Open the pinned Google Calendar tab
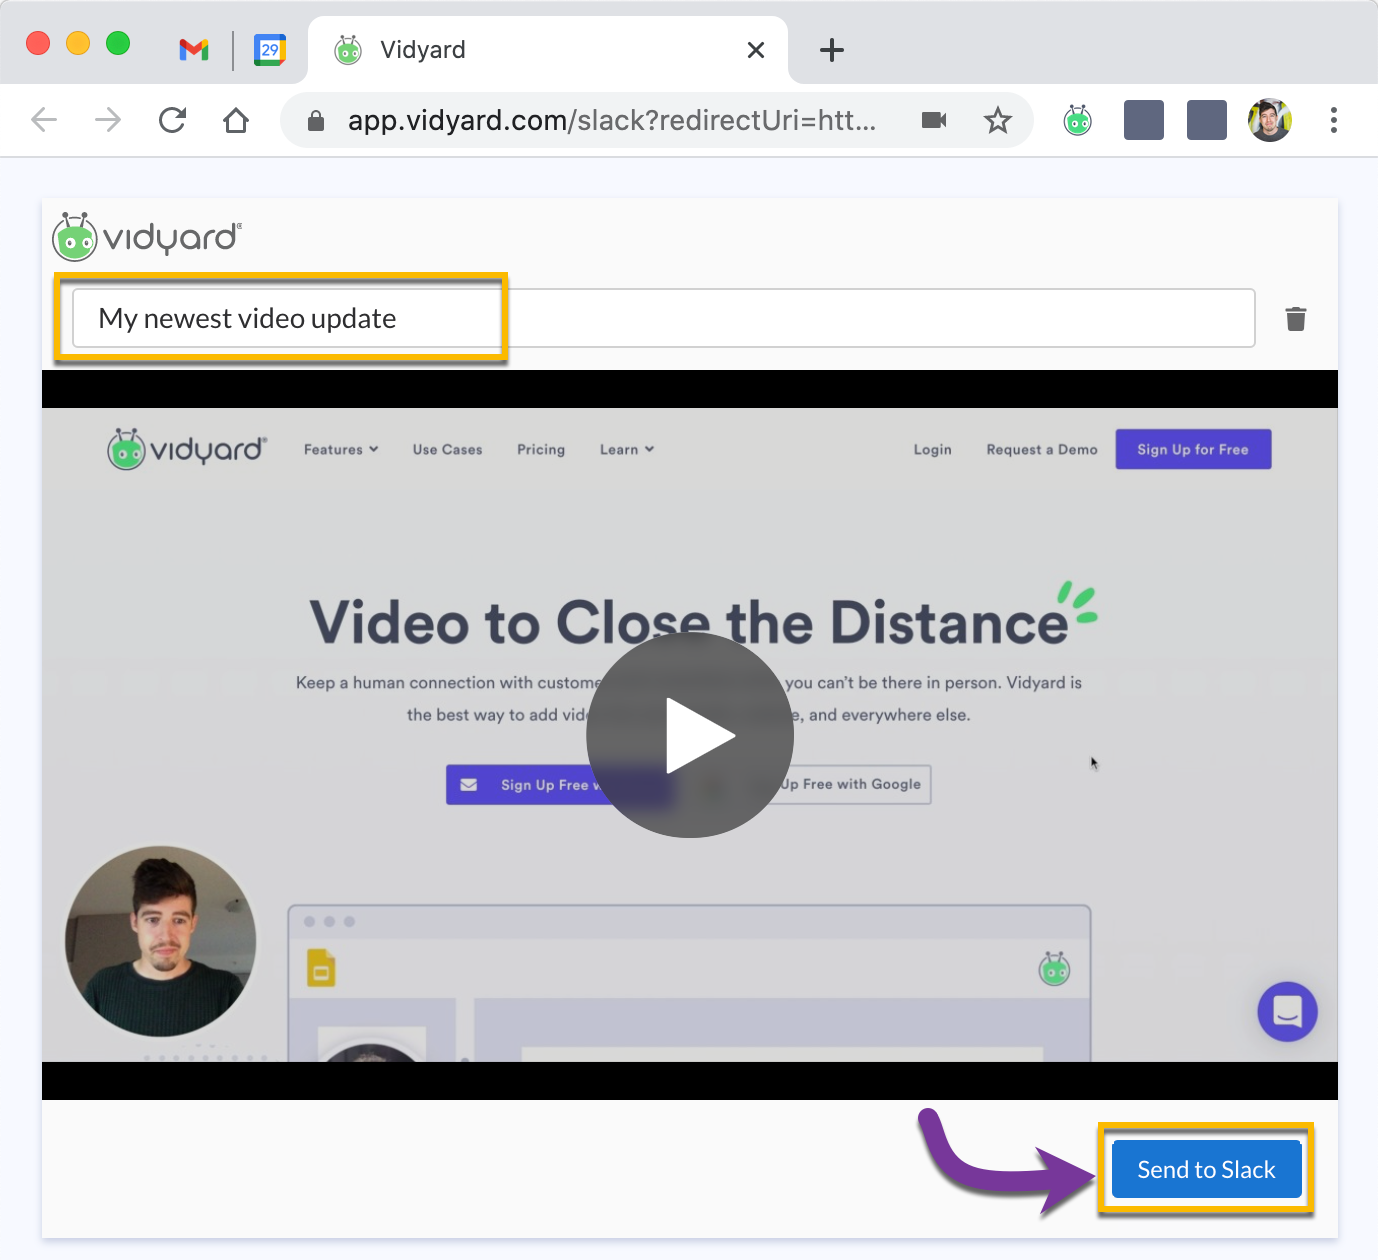This screenshot has width=1378, height=1260. pos(270,49)
